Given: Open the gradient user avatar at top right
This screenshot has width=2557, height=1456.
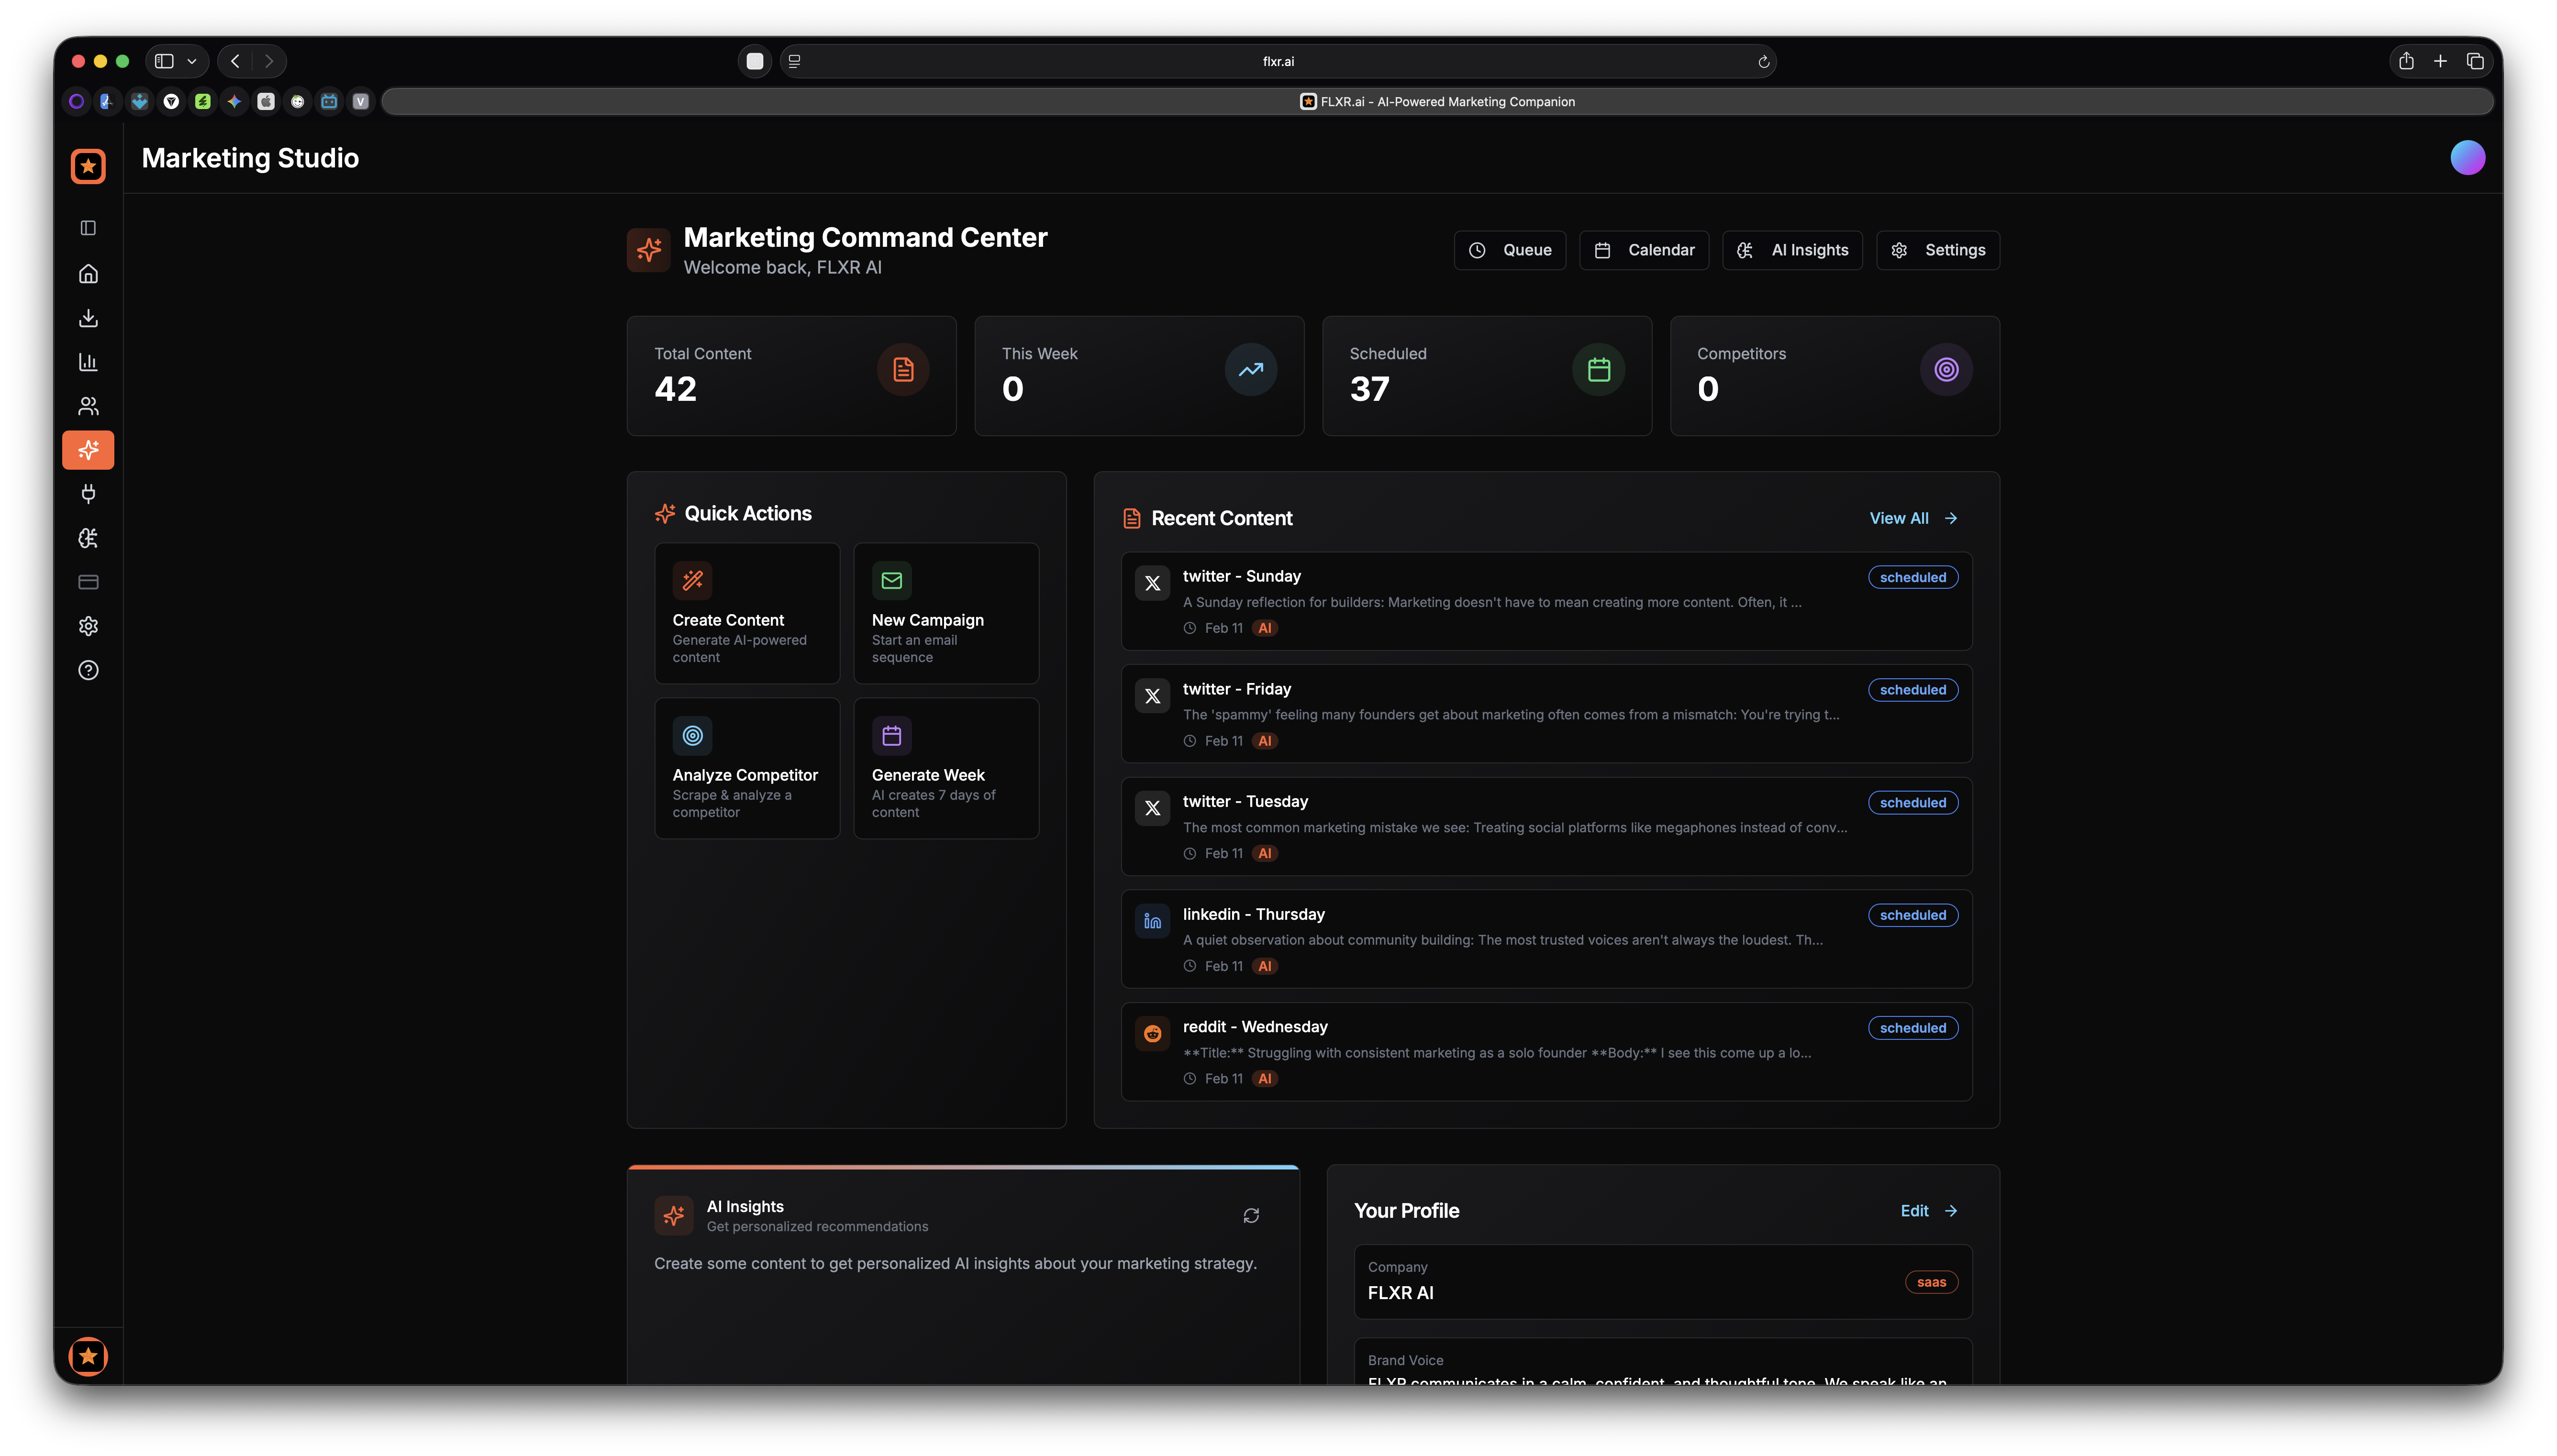Looking at the screenshot, I should pos(2467,158).
